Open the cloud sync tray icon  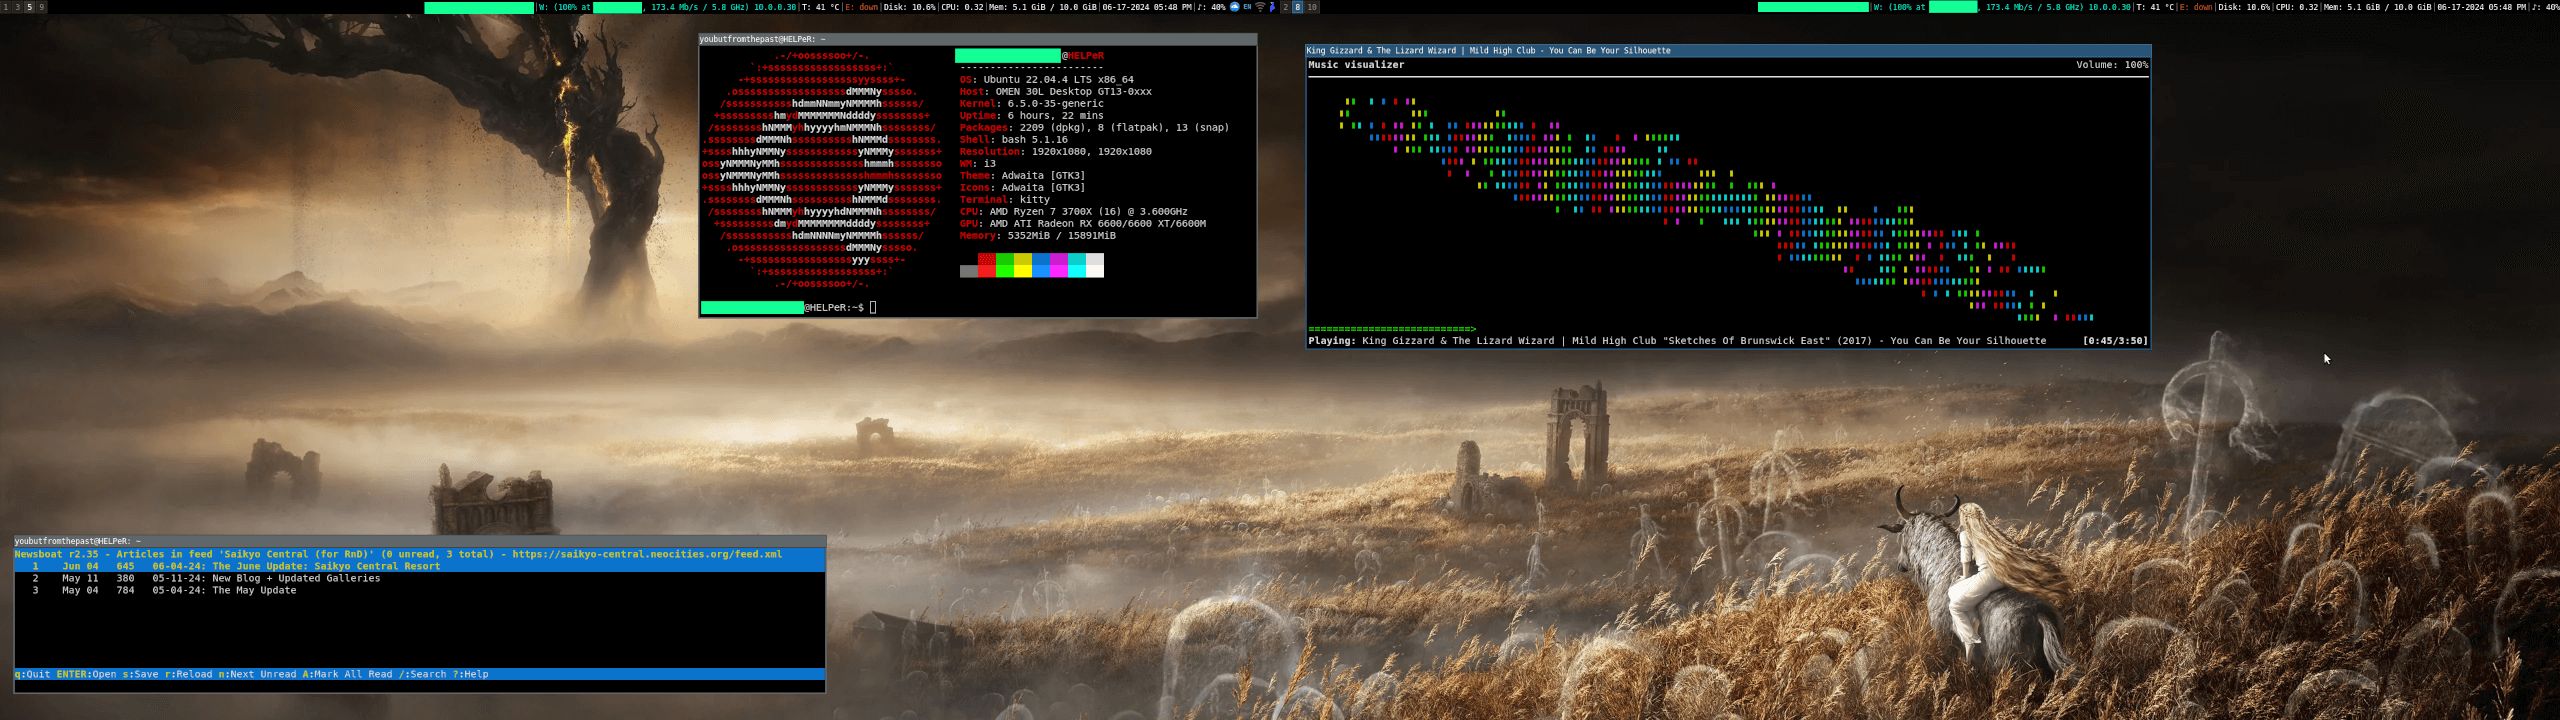point(1235,7)
